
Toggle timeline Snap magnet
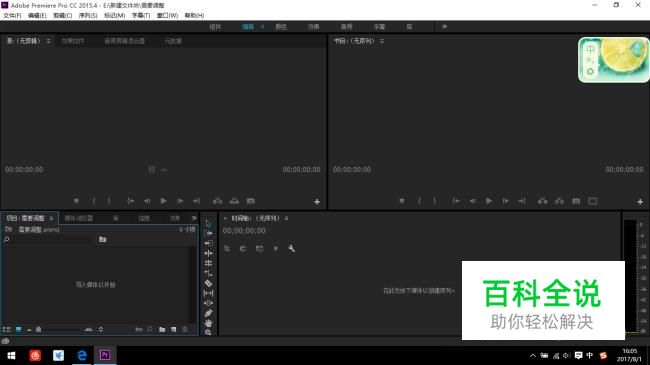[x=243, y=248]
